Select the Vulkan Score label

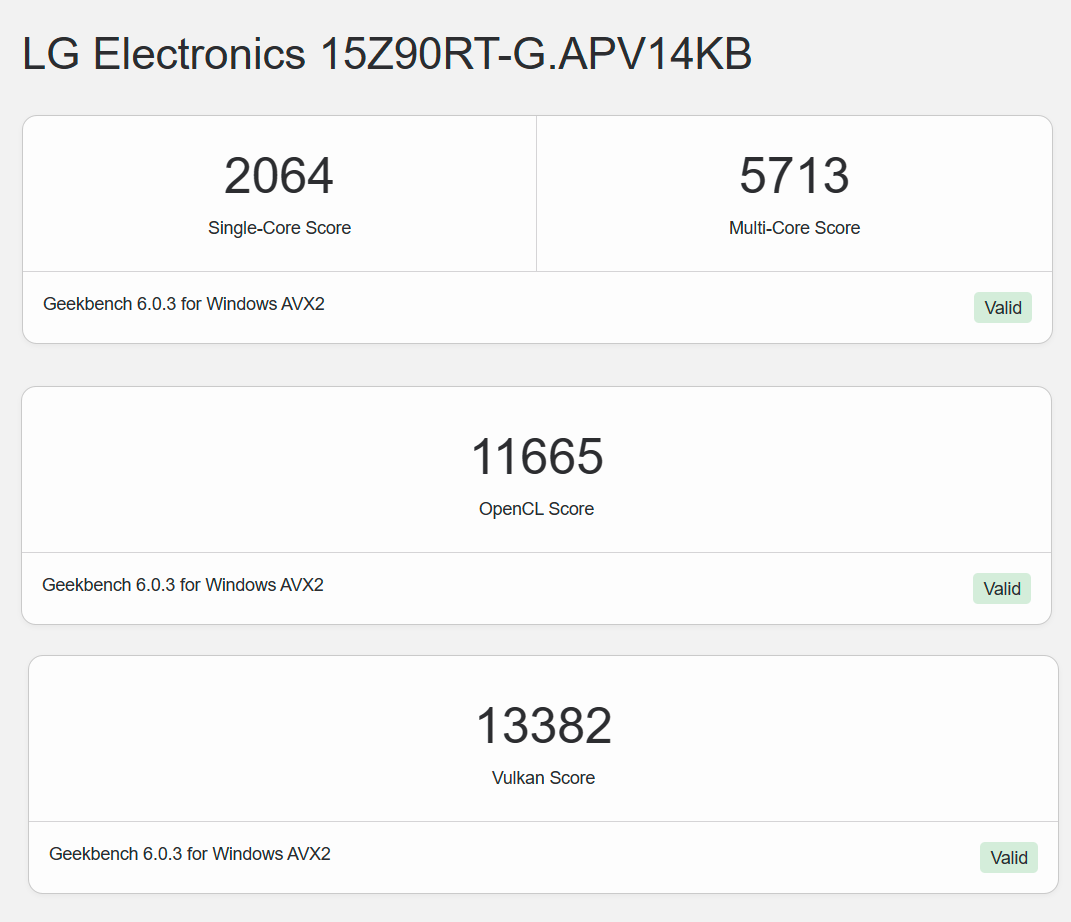click(x=543, y=778)
